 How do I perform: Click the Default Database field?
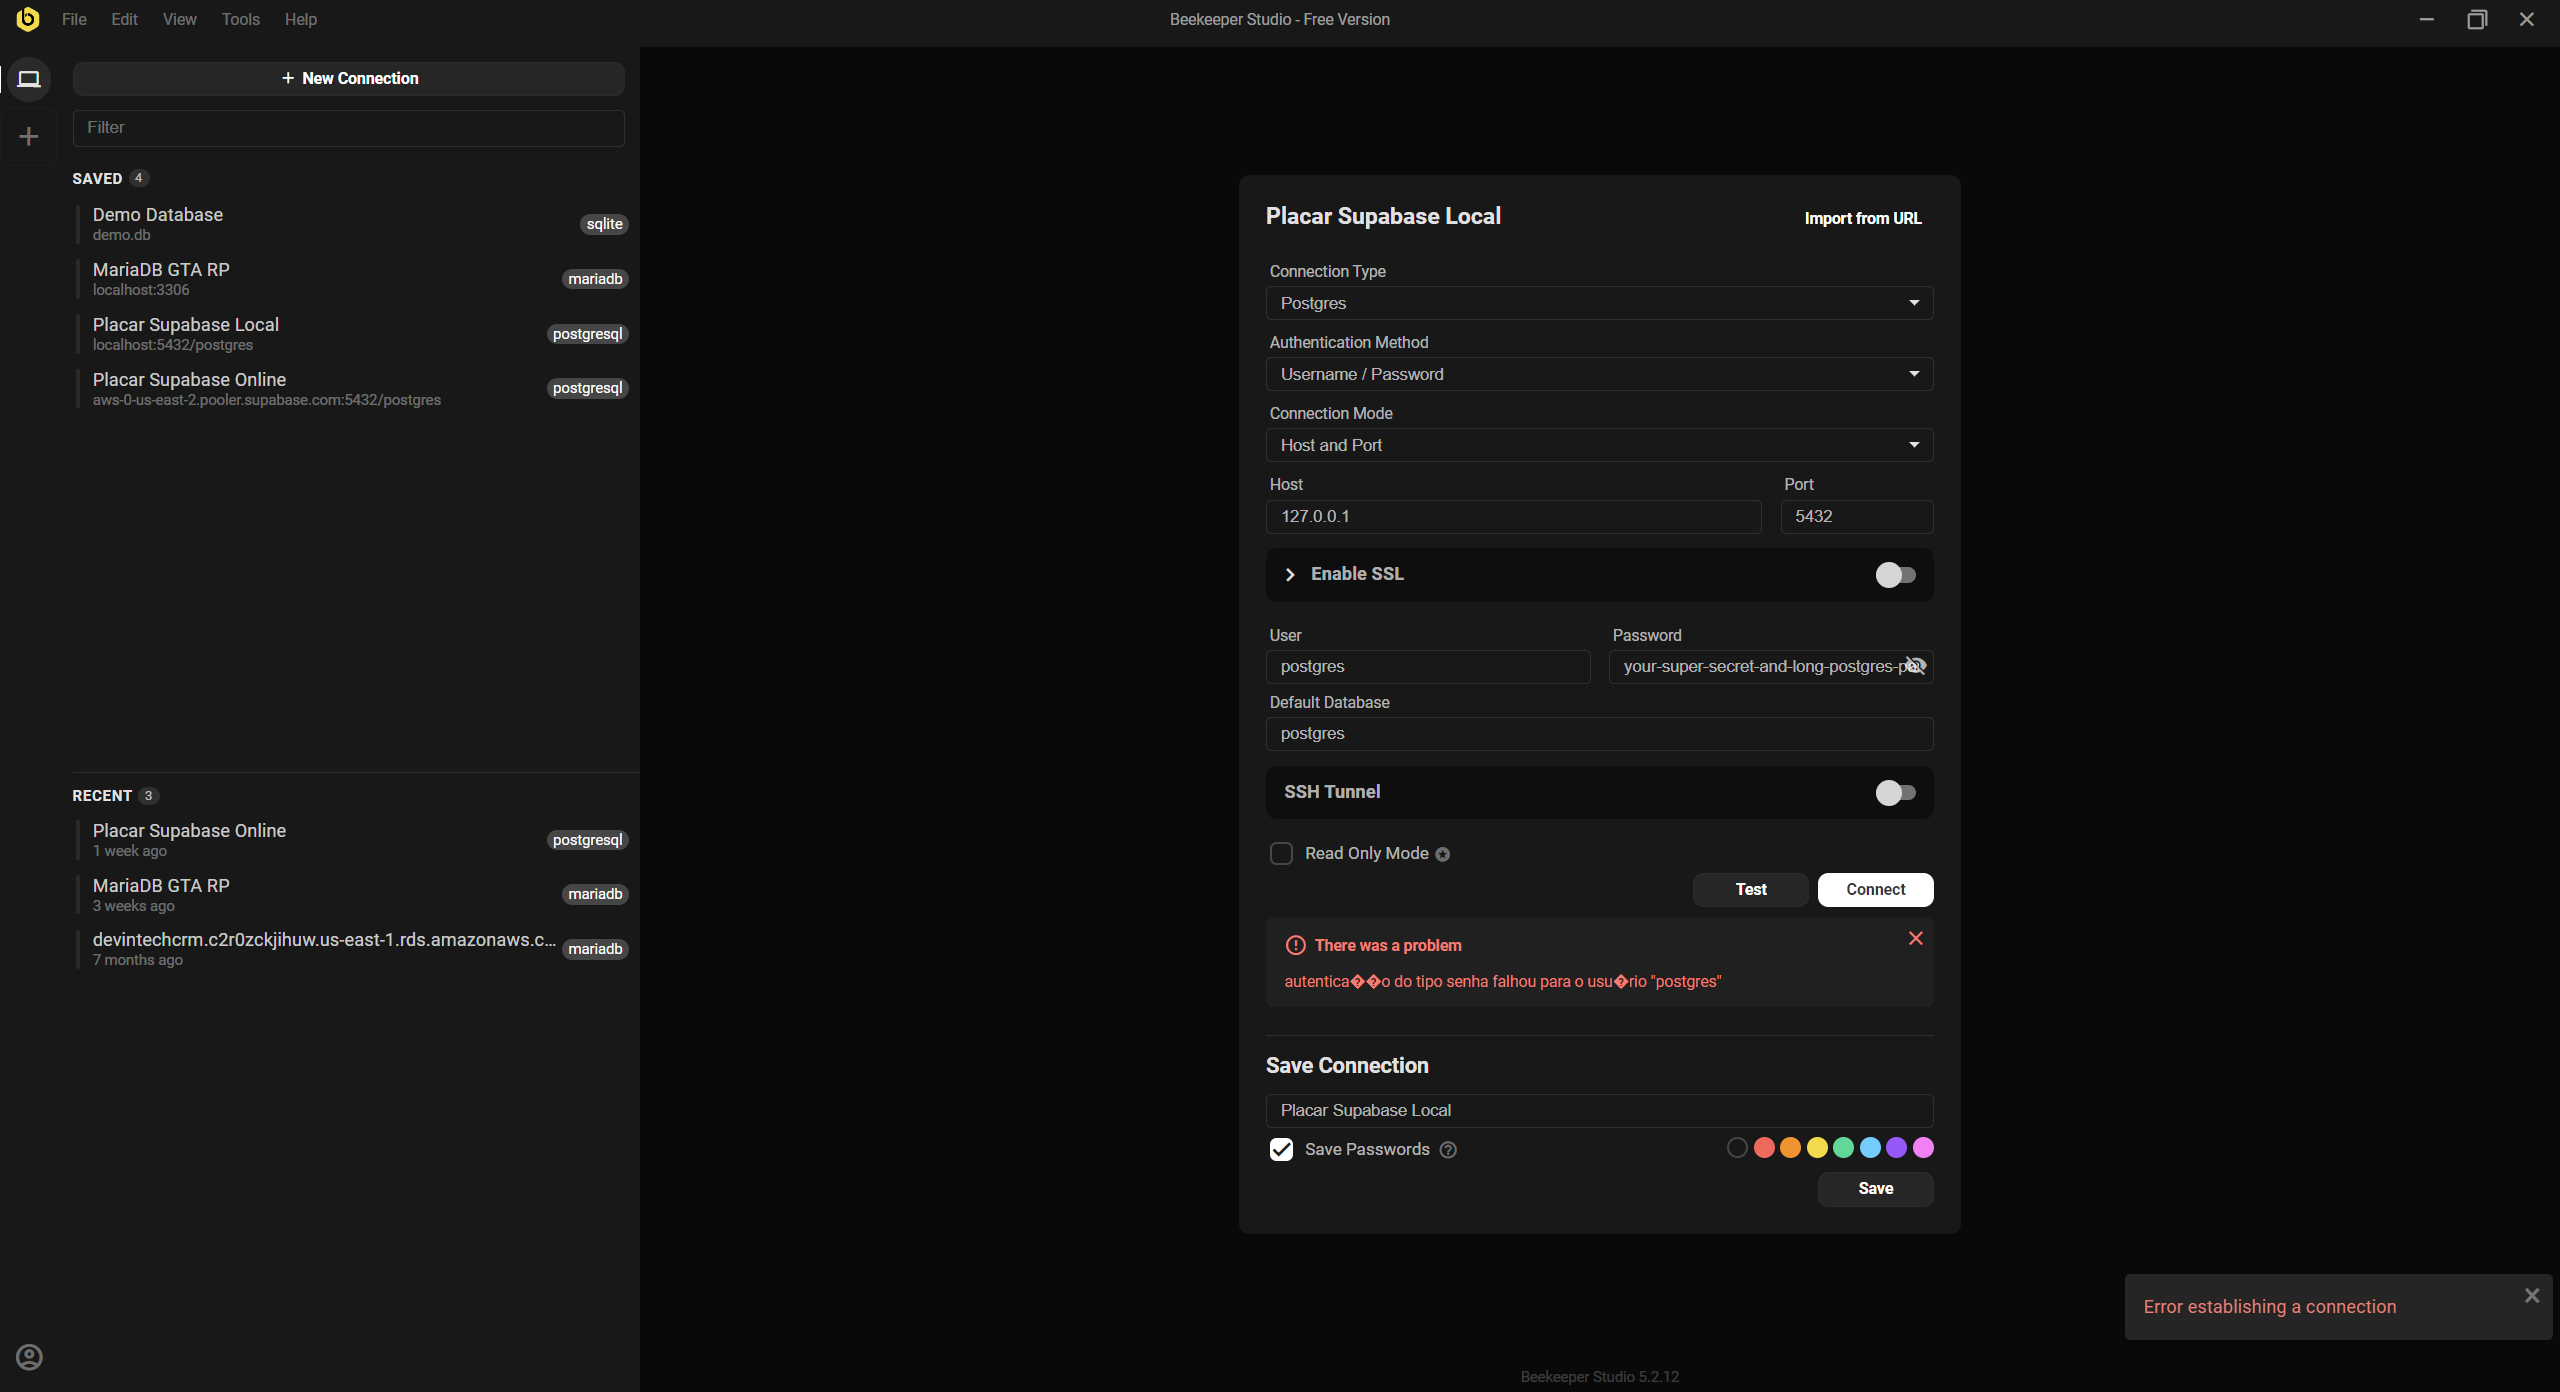tap(1599, 734)
